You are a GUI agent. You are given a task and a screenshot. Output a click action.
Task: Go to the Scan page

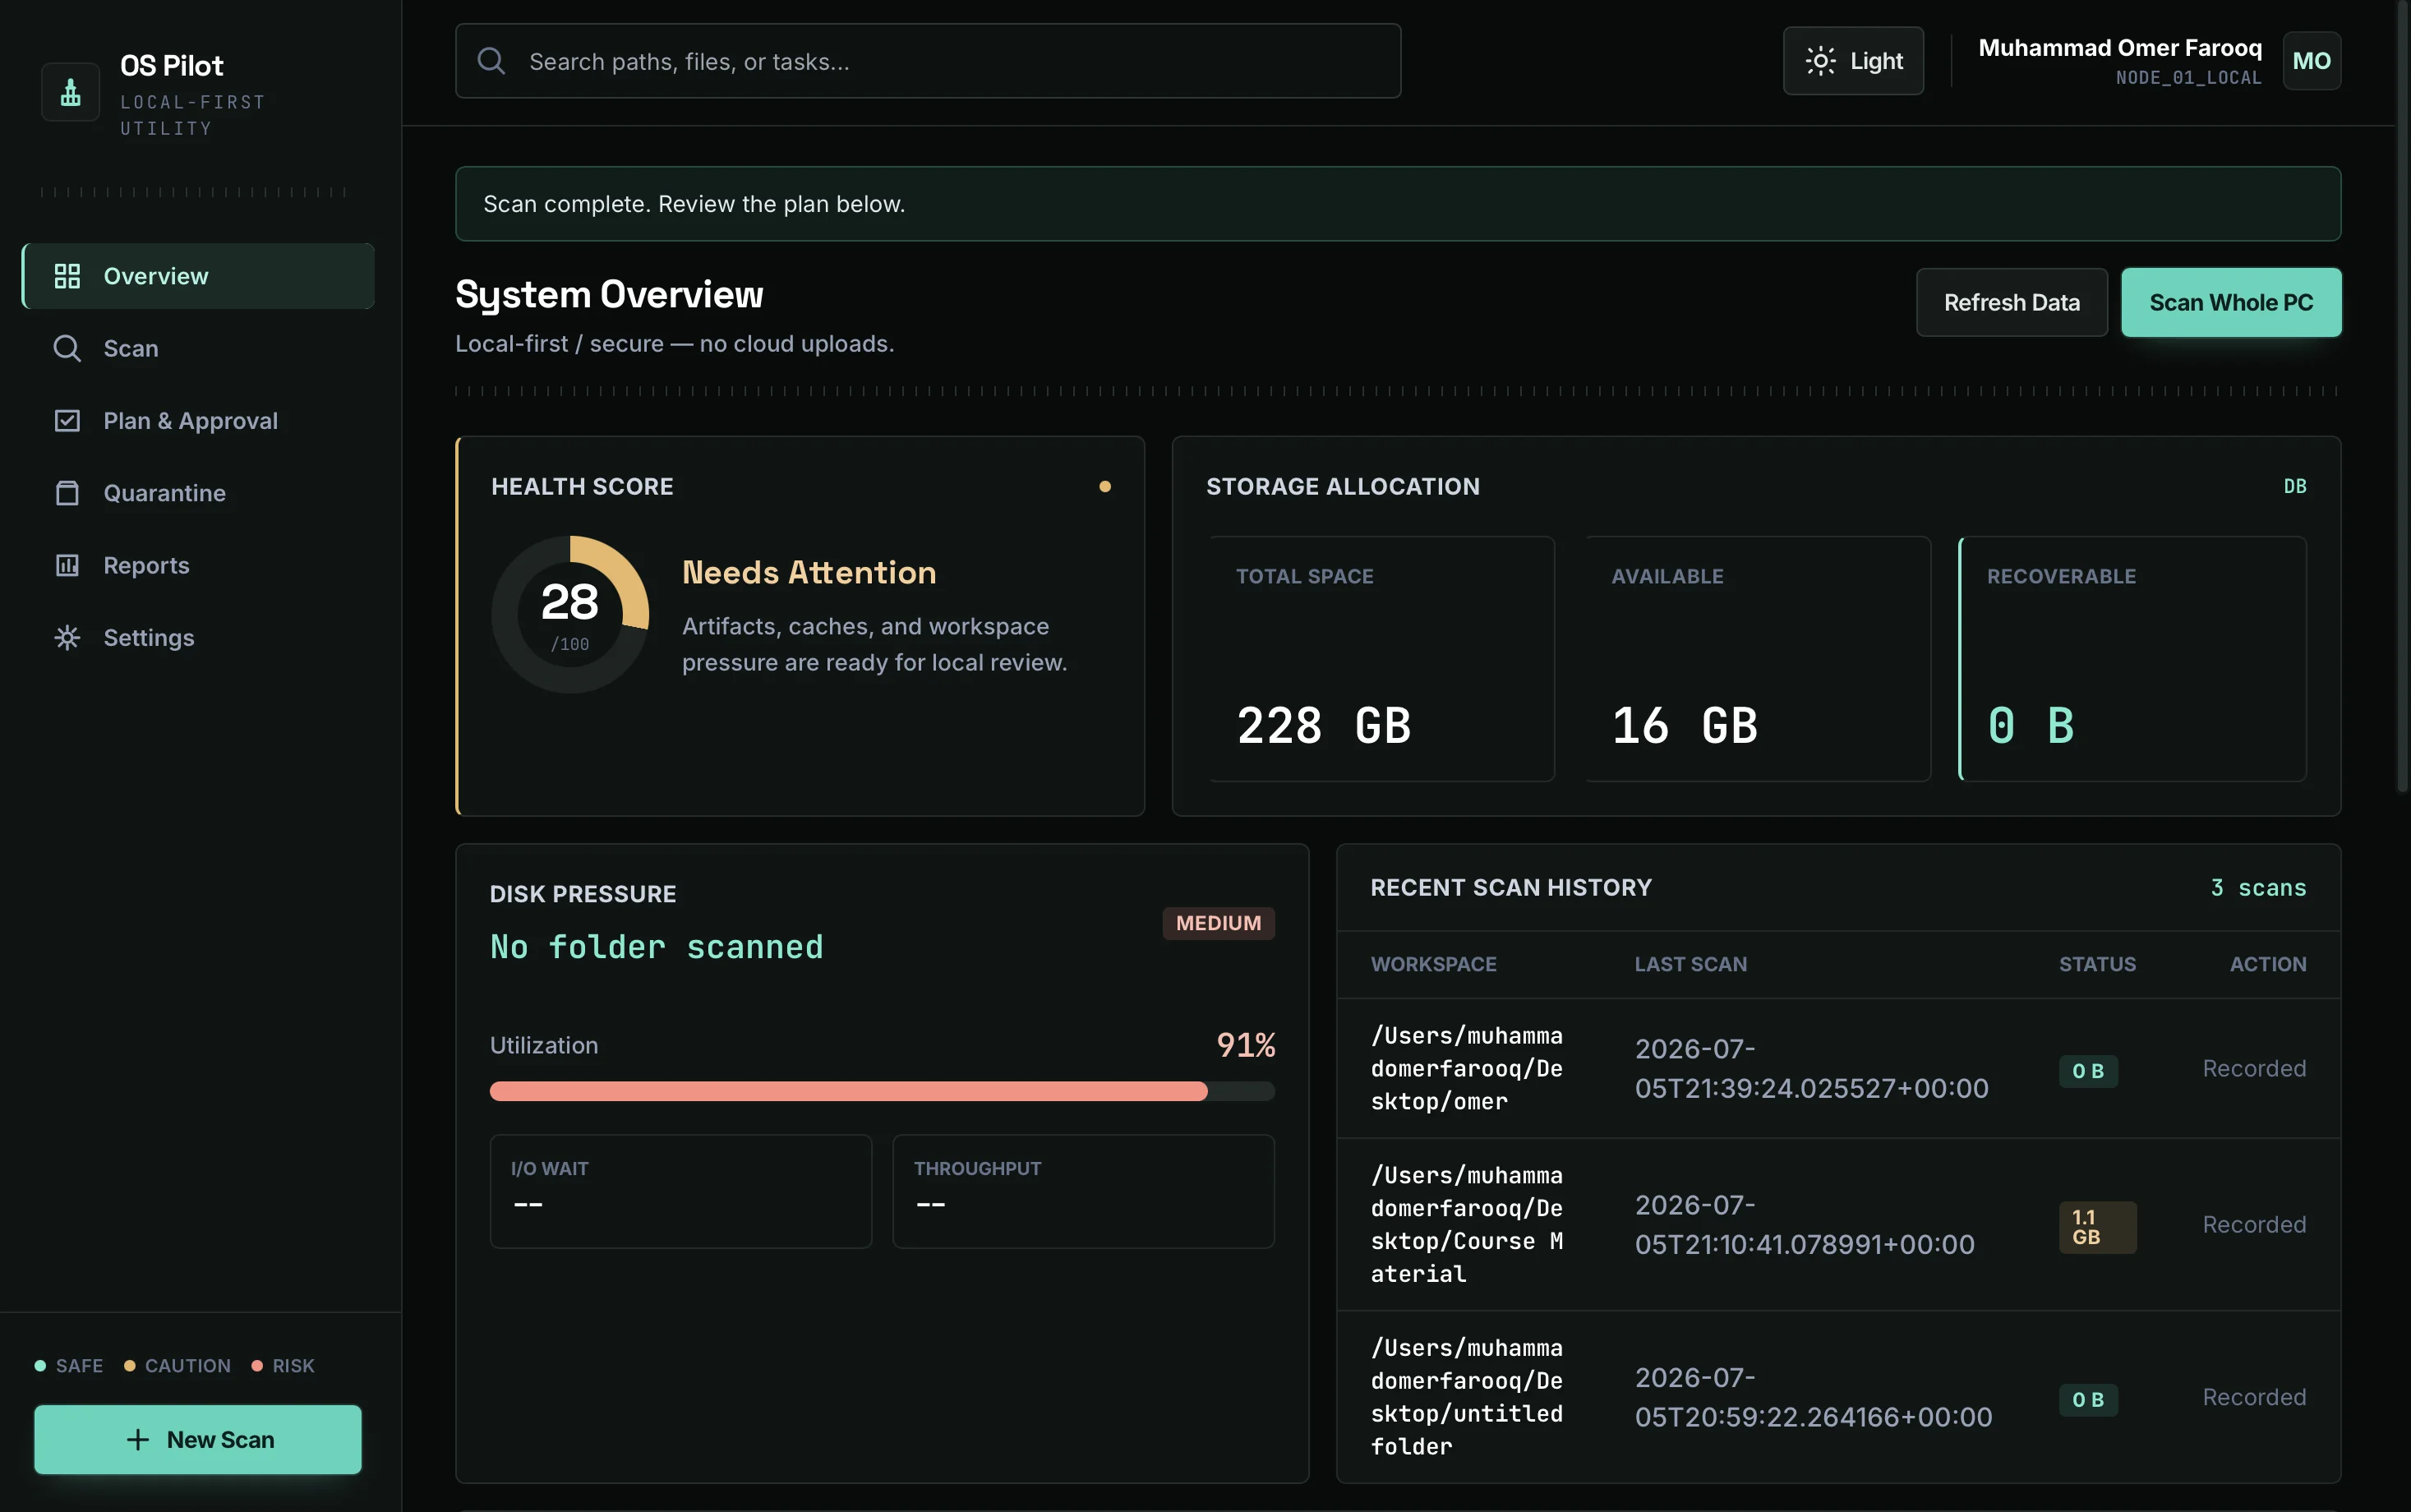[198, 348]
